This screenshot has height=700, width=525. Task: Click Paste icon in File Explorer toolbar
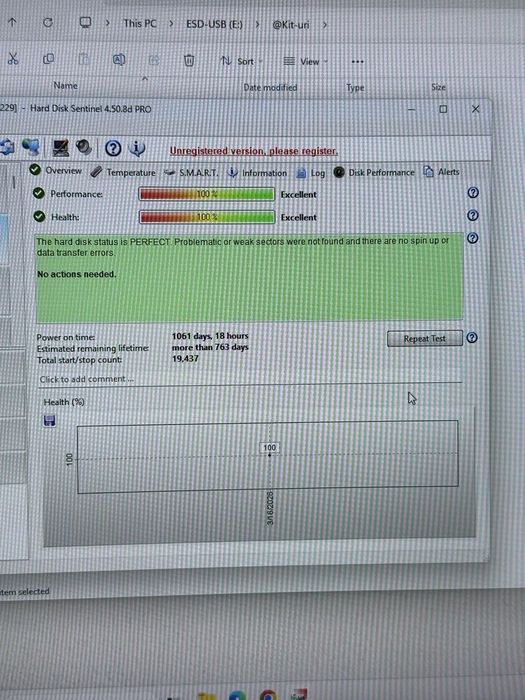point(83,59)
